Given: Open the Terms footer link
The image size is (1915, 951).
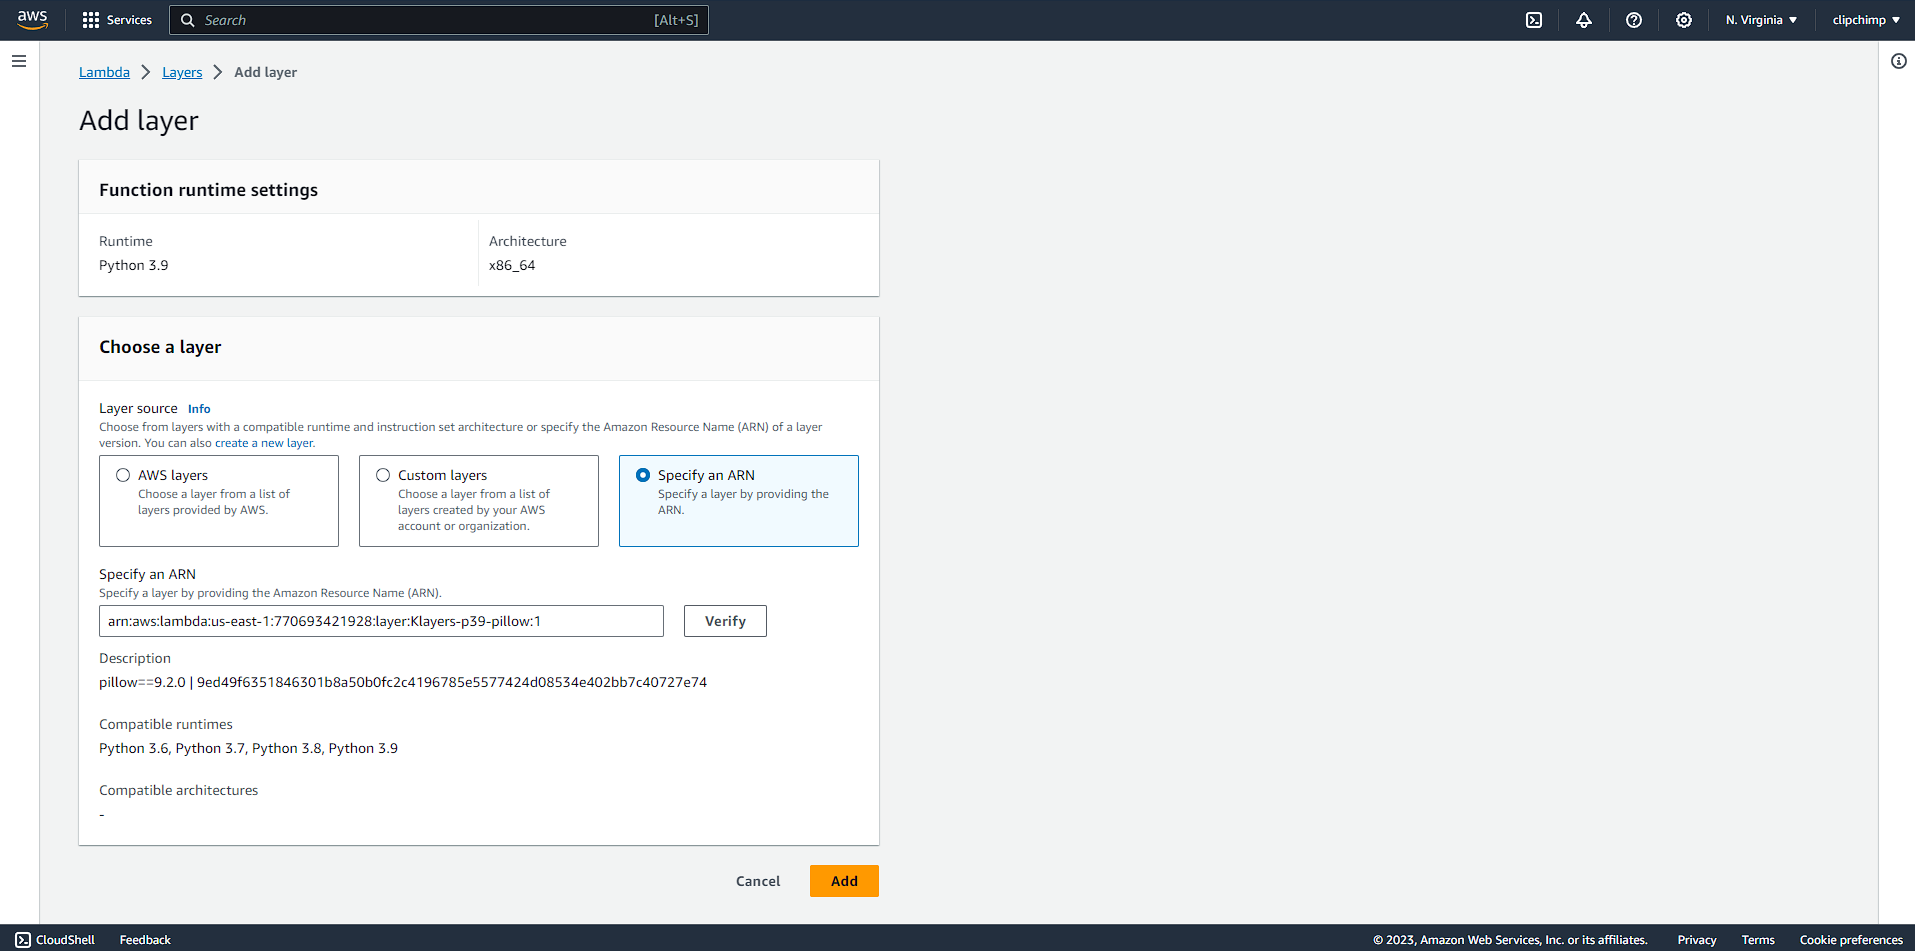Looking at the screenshot, I should point(1758,940).
